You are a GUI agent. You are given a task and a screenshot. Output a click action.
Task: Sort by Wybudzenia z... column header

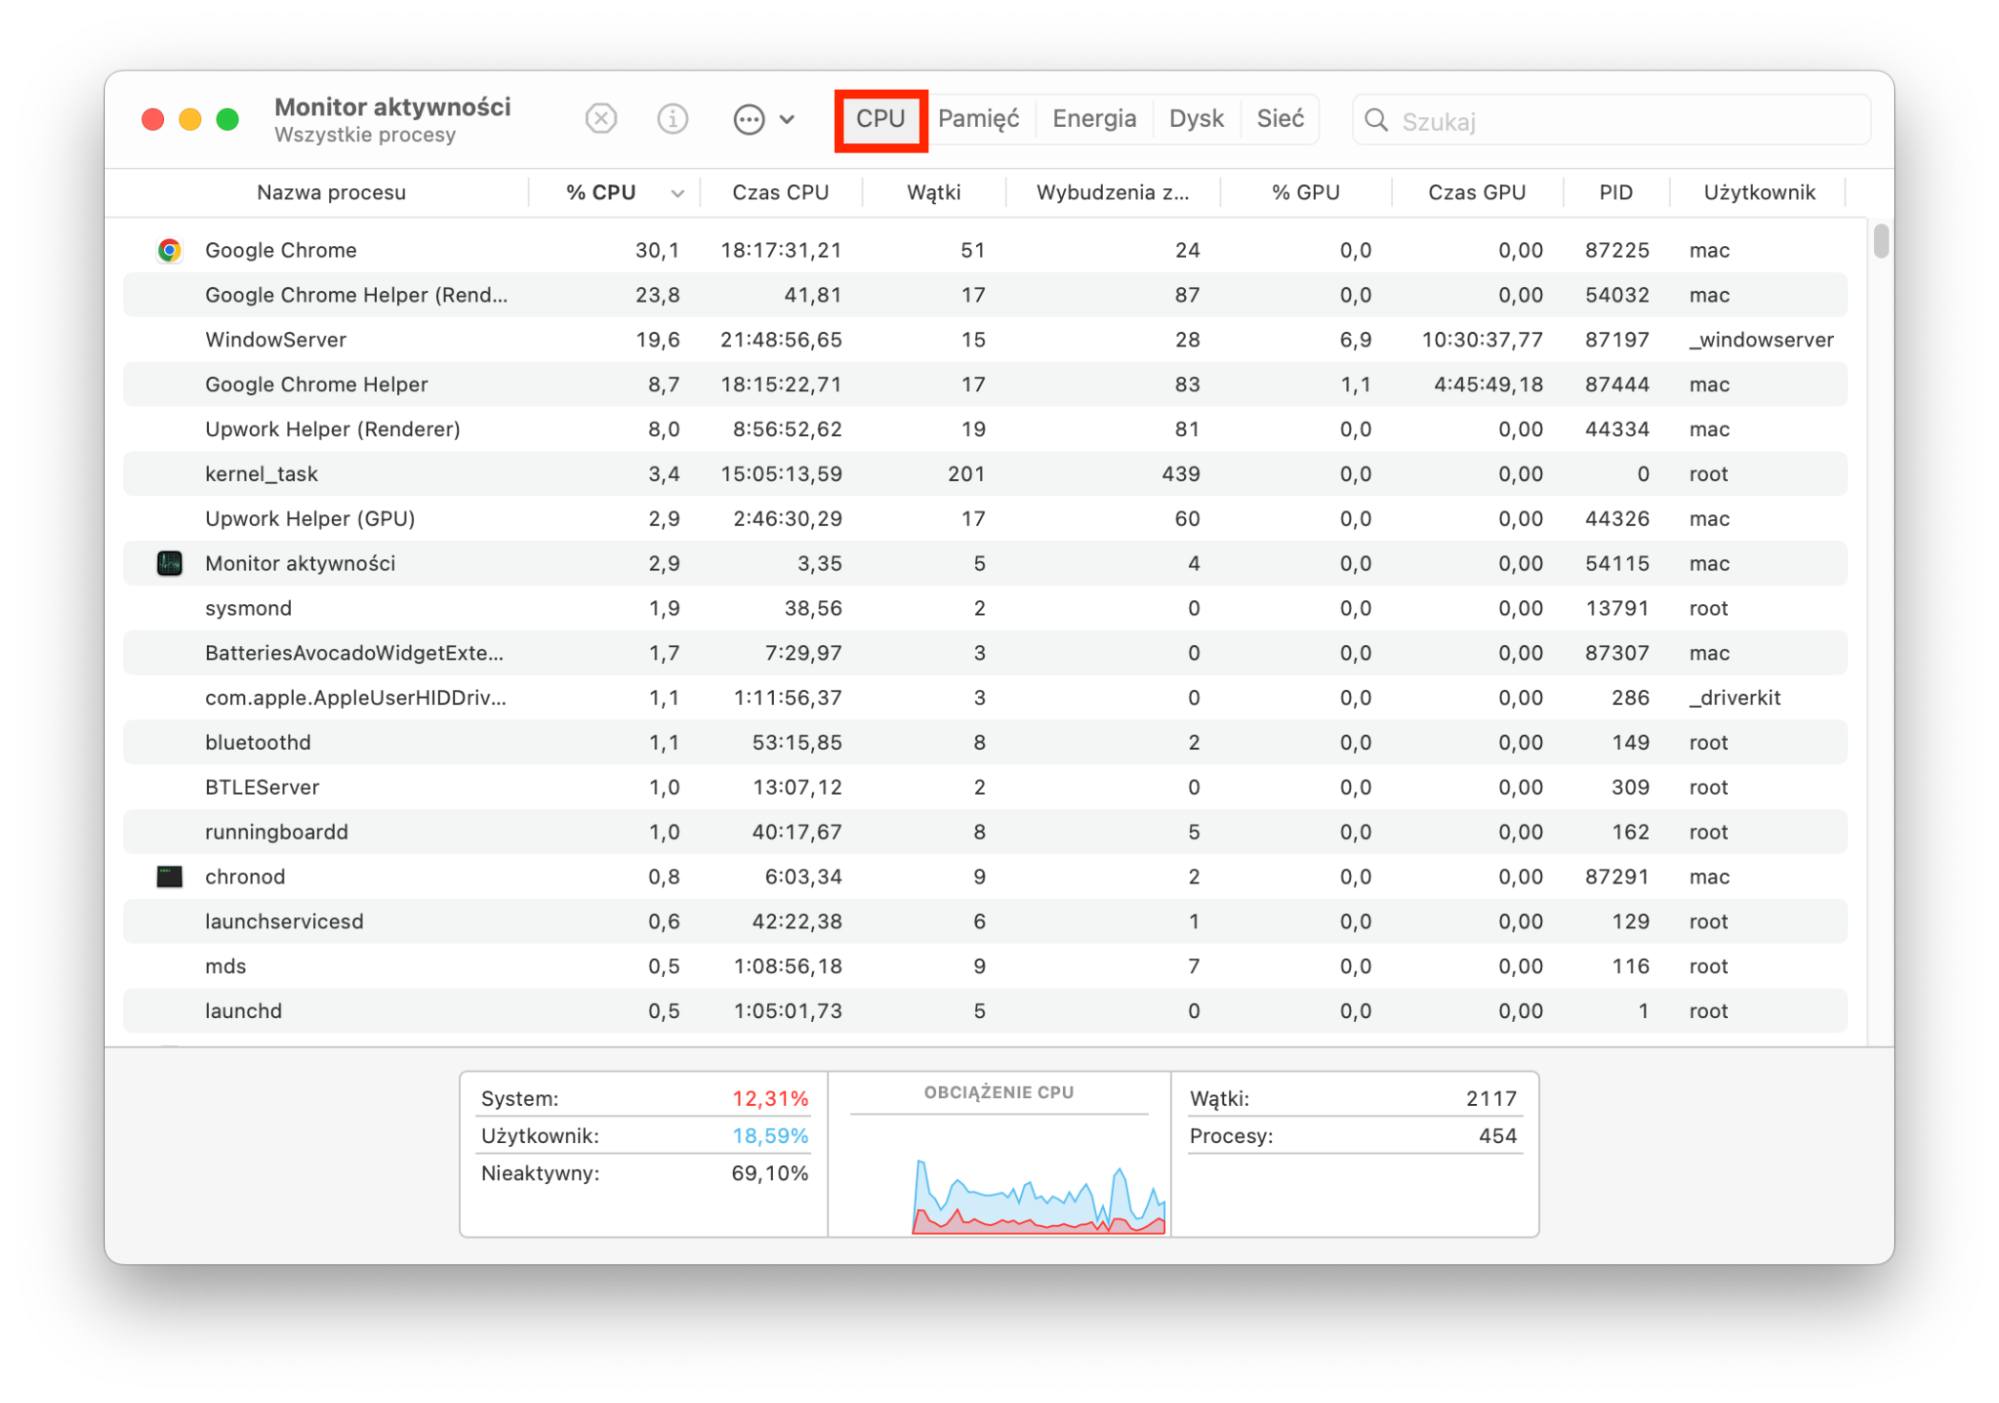(1112, 192)
